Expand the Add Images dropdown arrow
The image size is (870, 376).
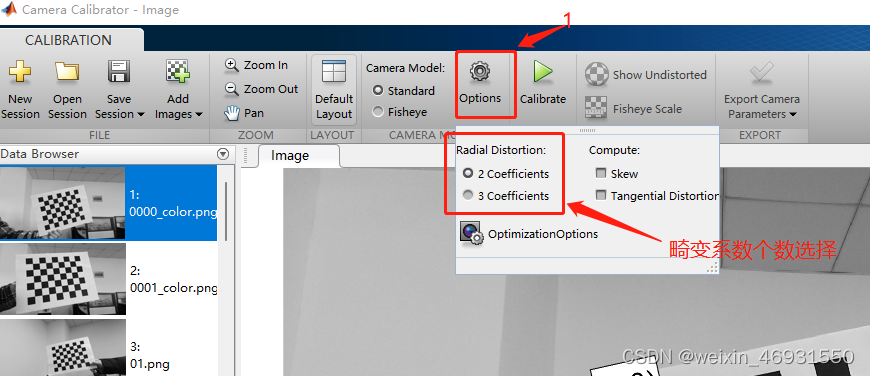199,115
